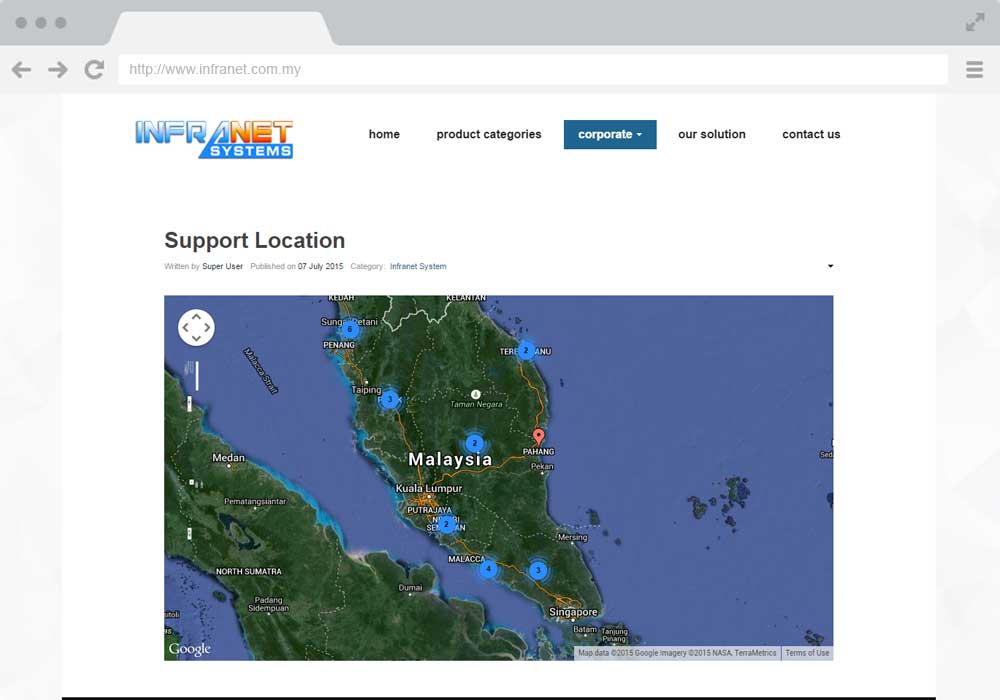Click the Infranet Systems logo
Screen dimensions: 1000x700
click(x=214, y=139)
